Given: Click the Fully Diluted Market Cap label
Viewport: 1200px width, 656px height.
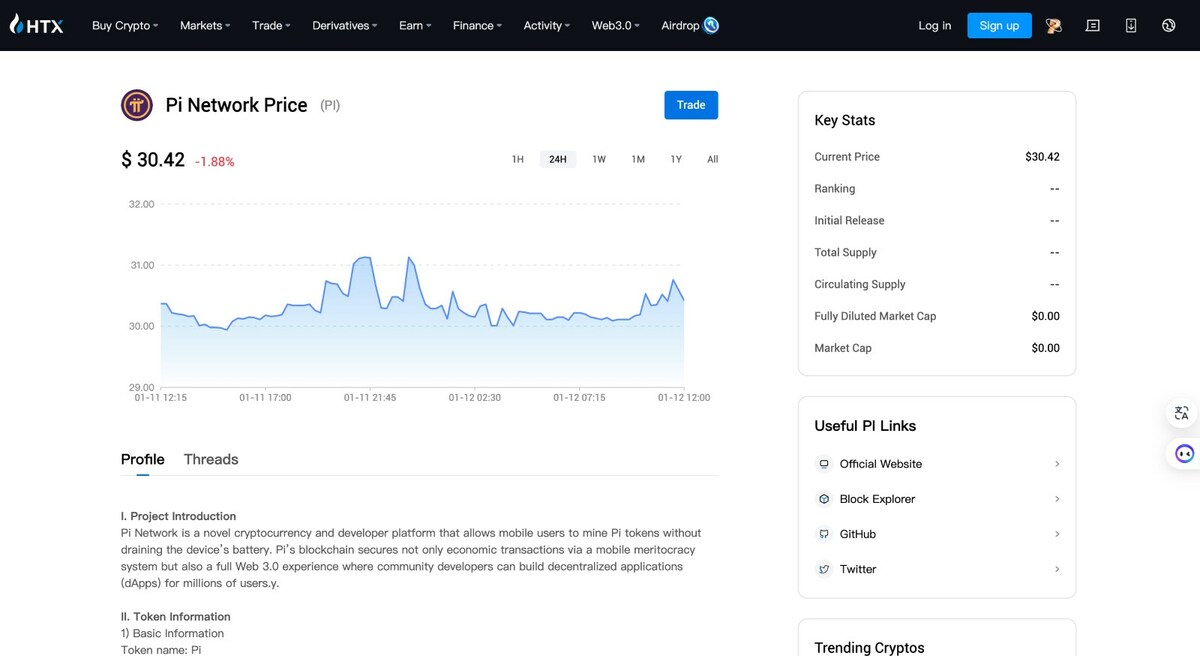Looking at the screenshot, I should tap(875, 316).
